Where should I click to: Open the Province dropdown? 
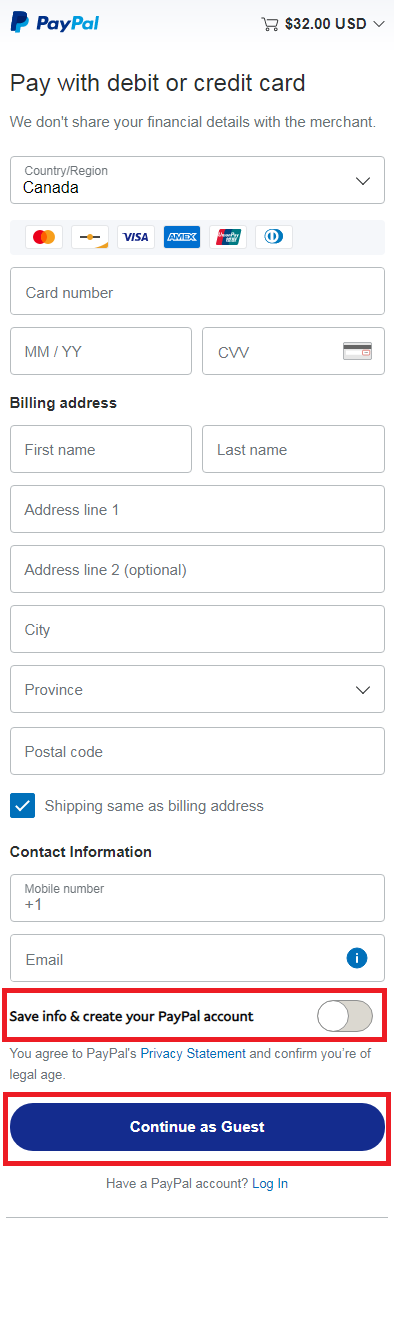click(x=197, y=690)
